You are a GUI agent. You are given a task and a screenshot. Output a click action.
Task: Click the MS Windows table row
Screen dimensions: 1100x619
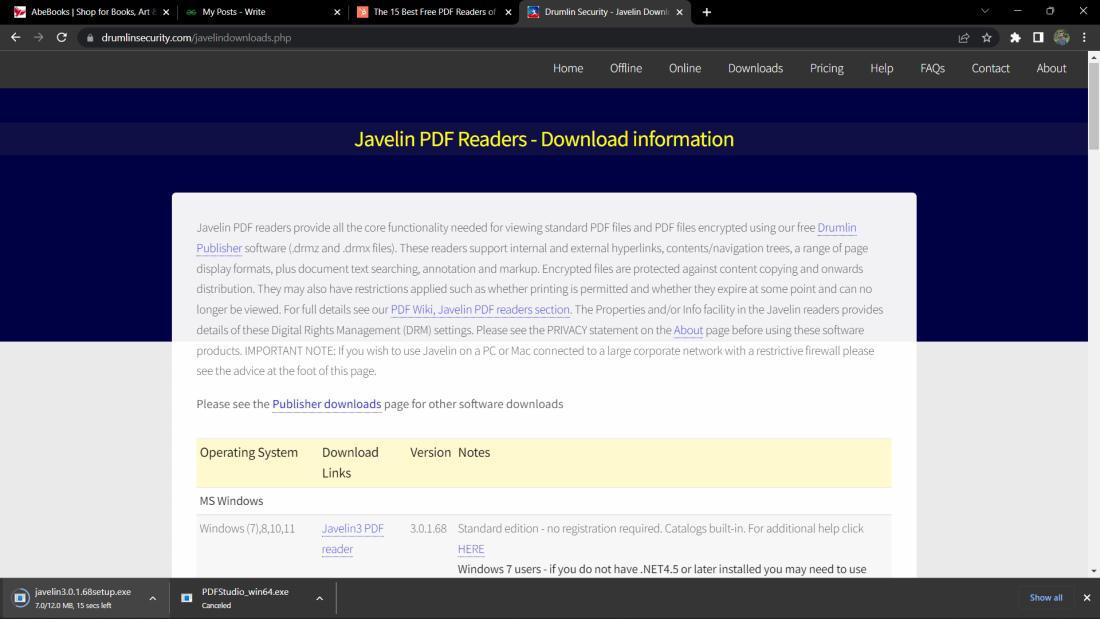[544, 501]
